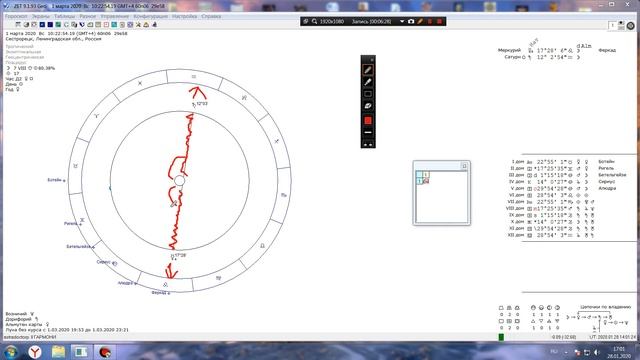Image resolution: width=640 pixels, height=360 pixels.
Task: Open the Гороскоп menu
Action: click(16, 16)
